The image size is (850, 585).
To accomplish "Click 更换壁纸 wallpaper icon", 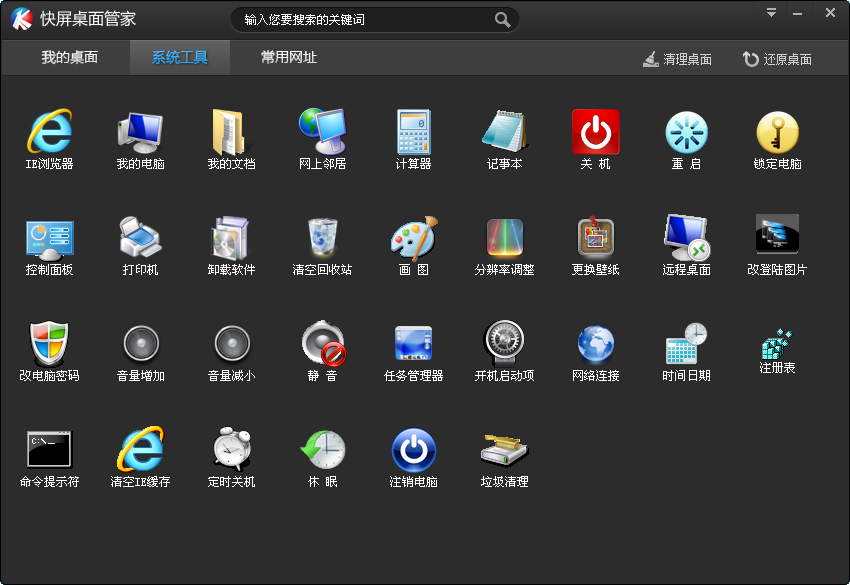I will [x=595, y=236].
